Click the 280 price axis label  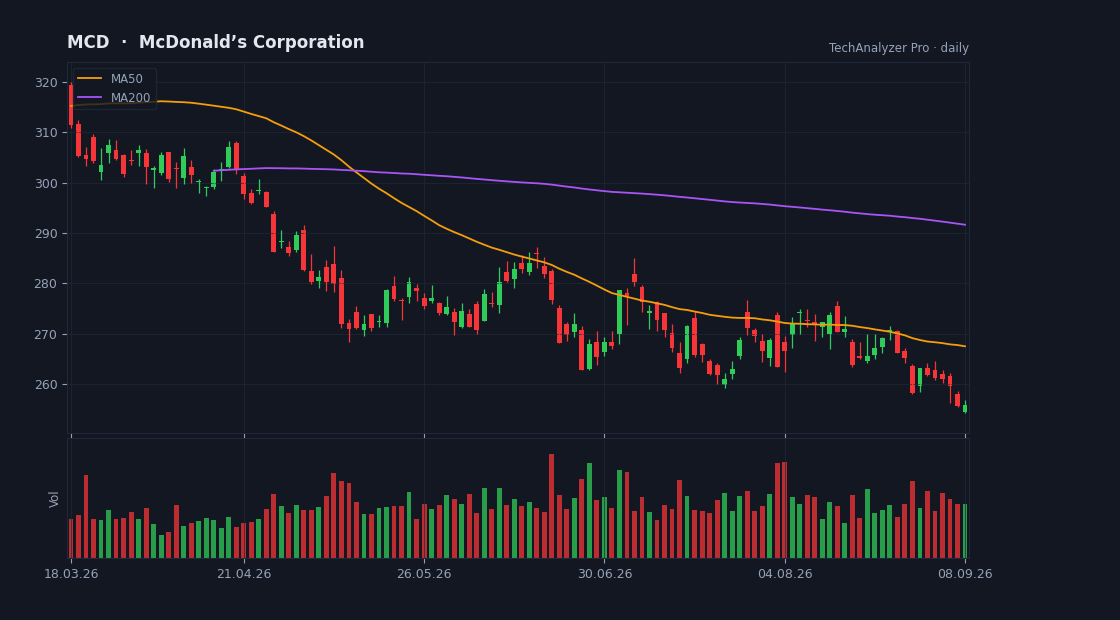46,284
